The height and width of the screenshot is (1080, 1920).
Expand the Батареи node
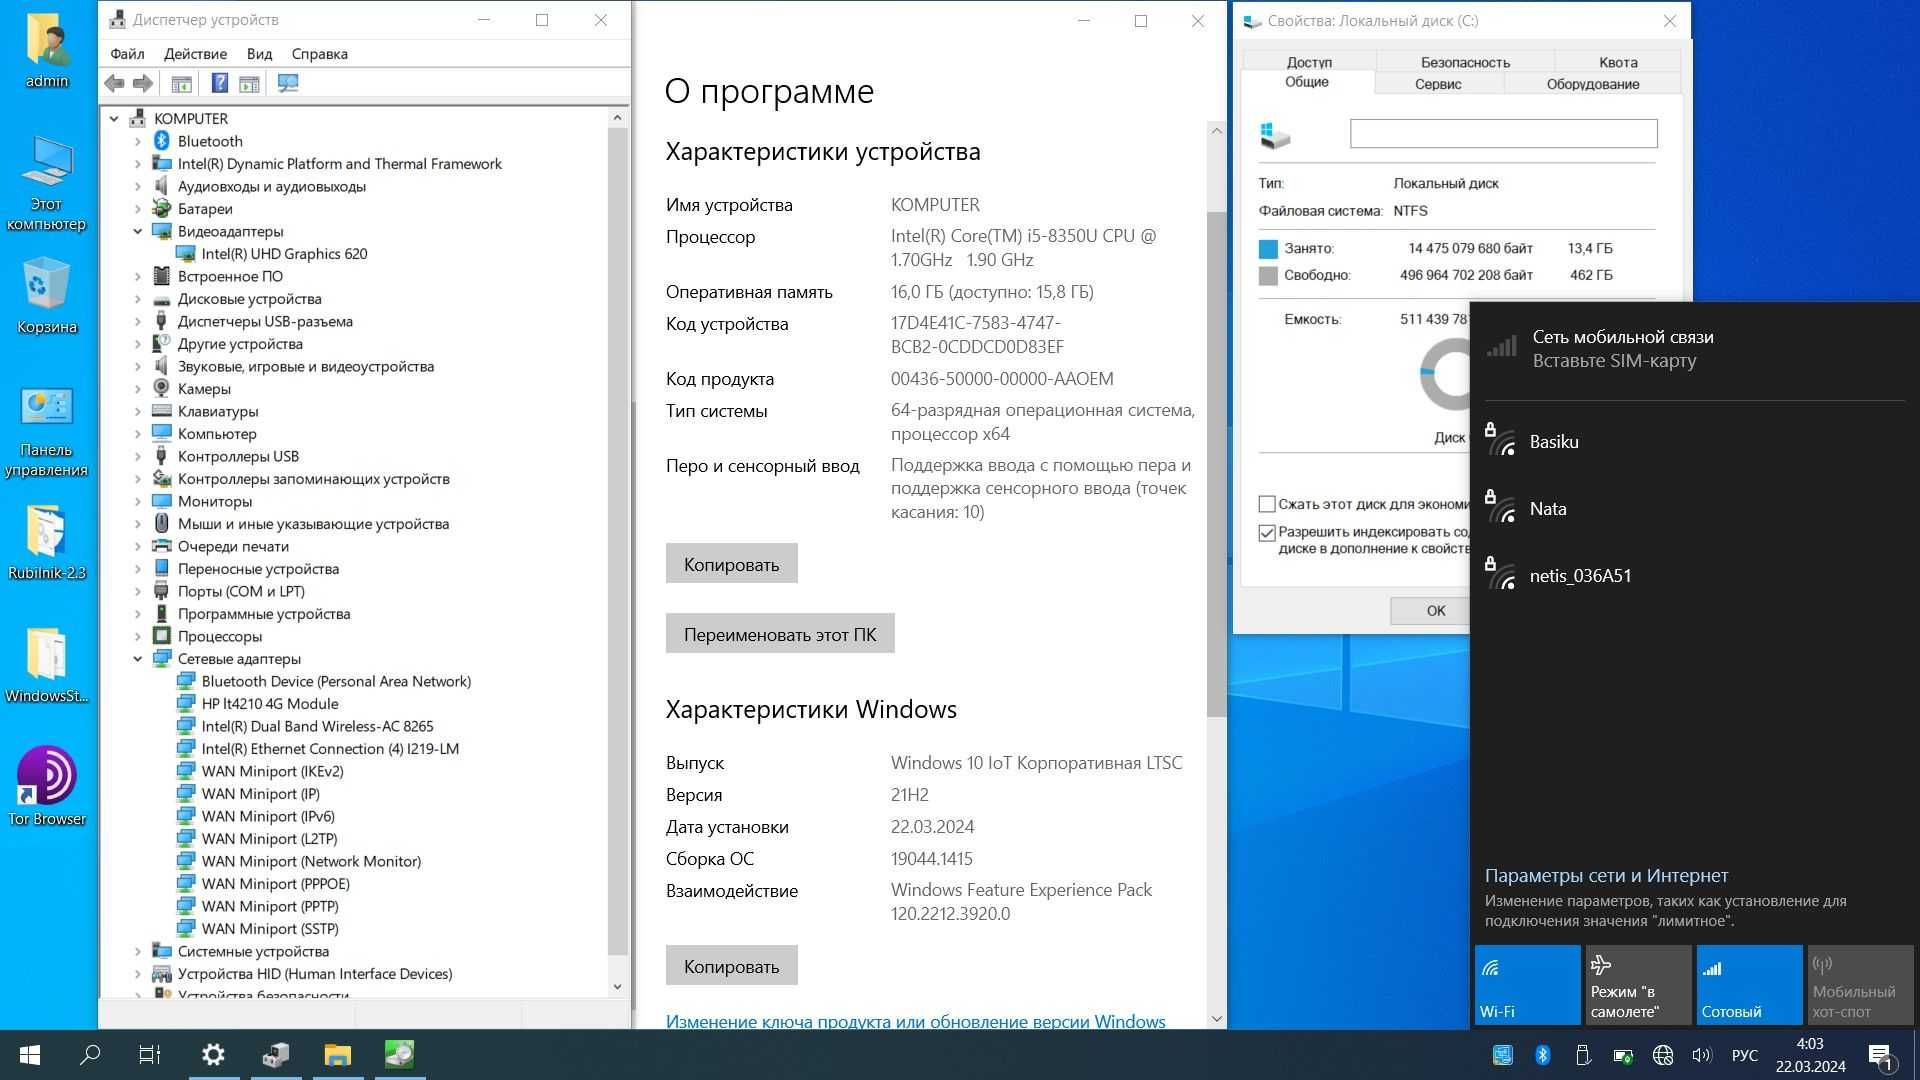tap(138, 209)
